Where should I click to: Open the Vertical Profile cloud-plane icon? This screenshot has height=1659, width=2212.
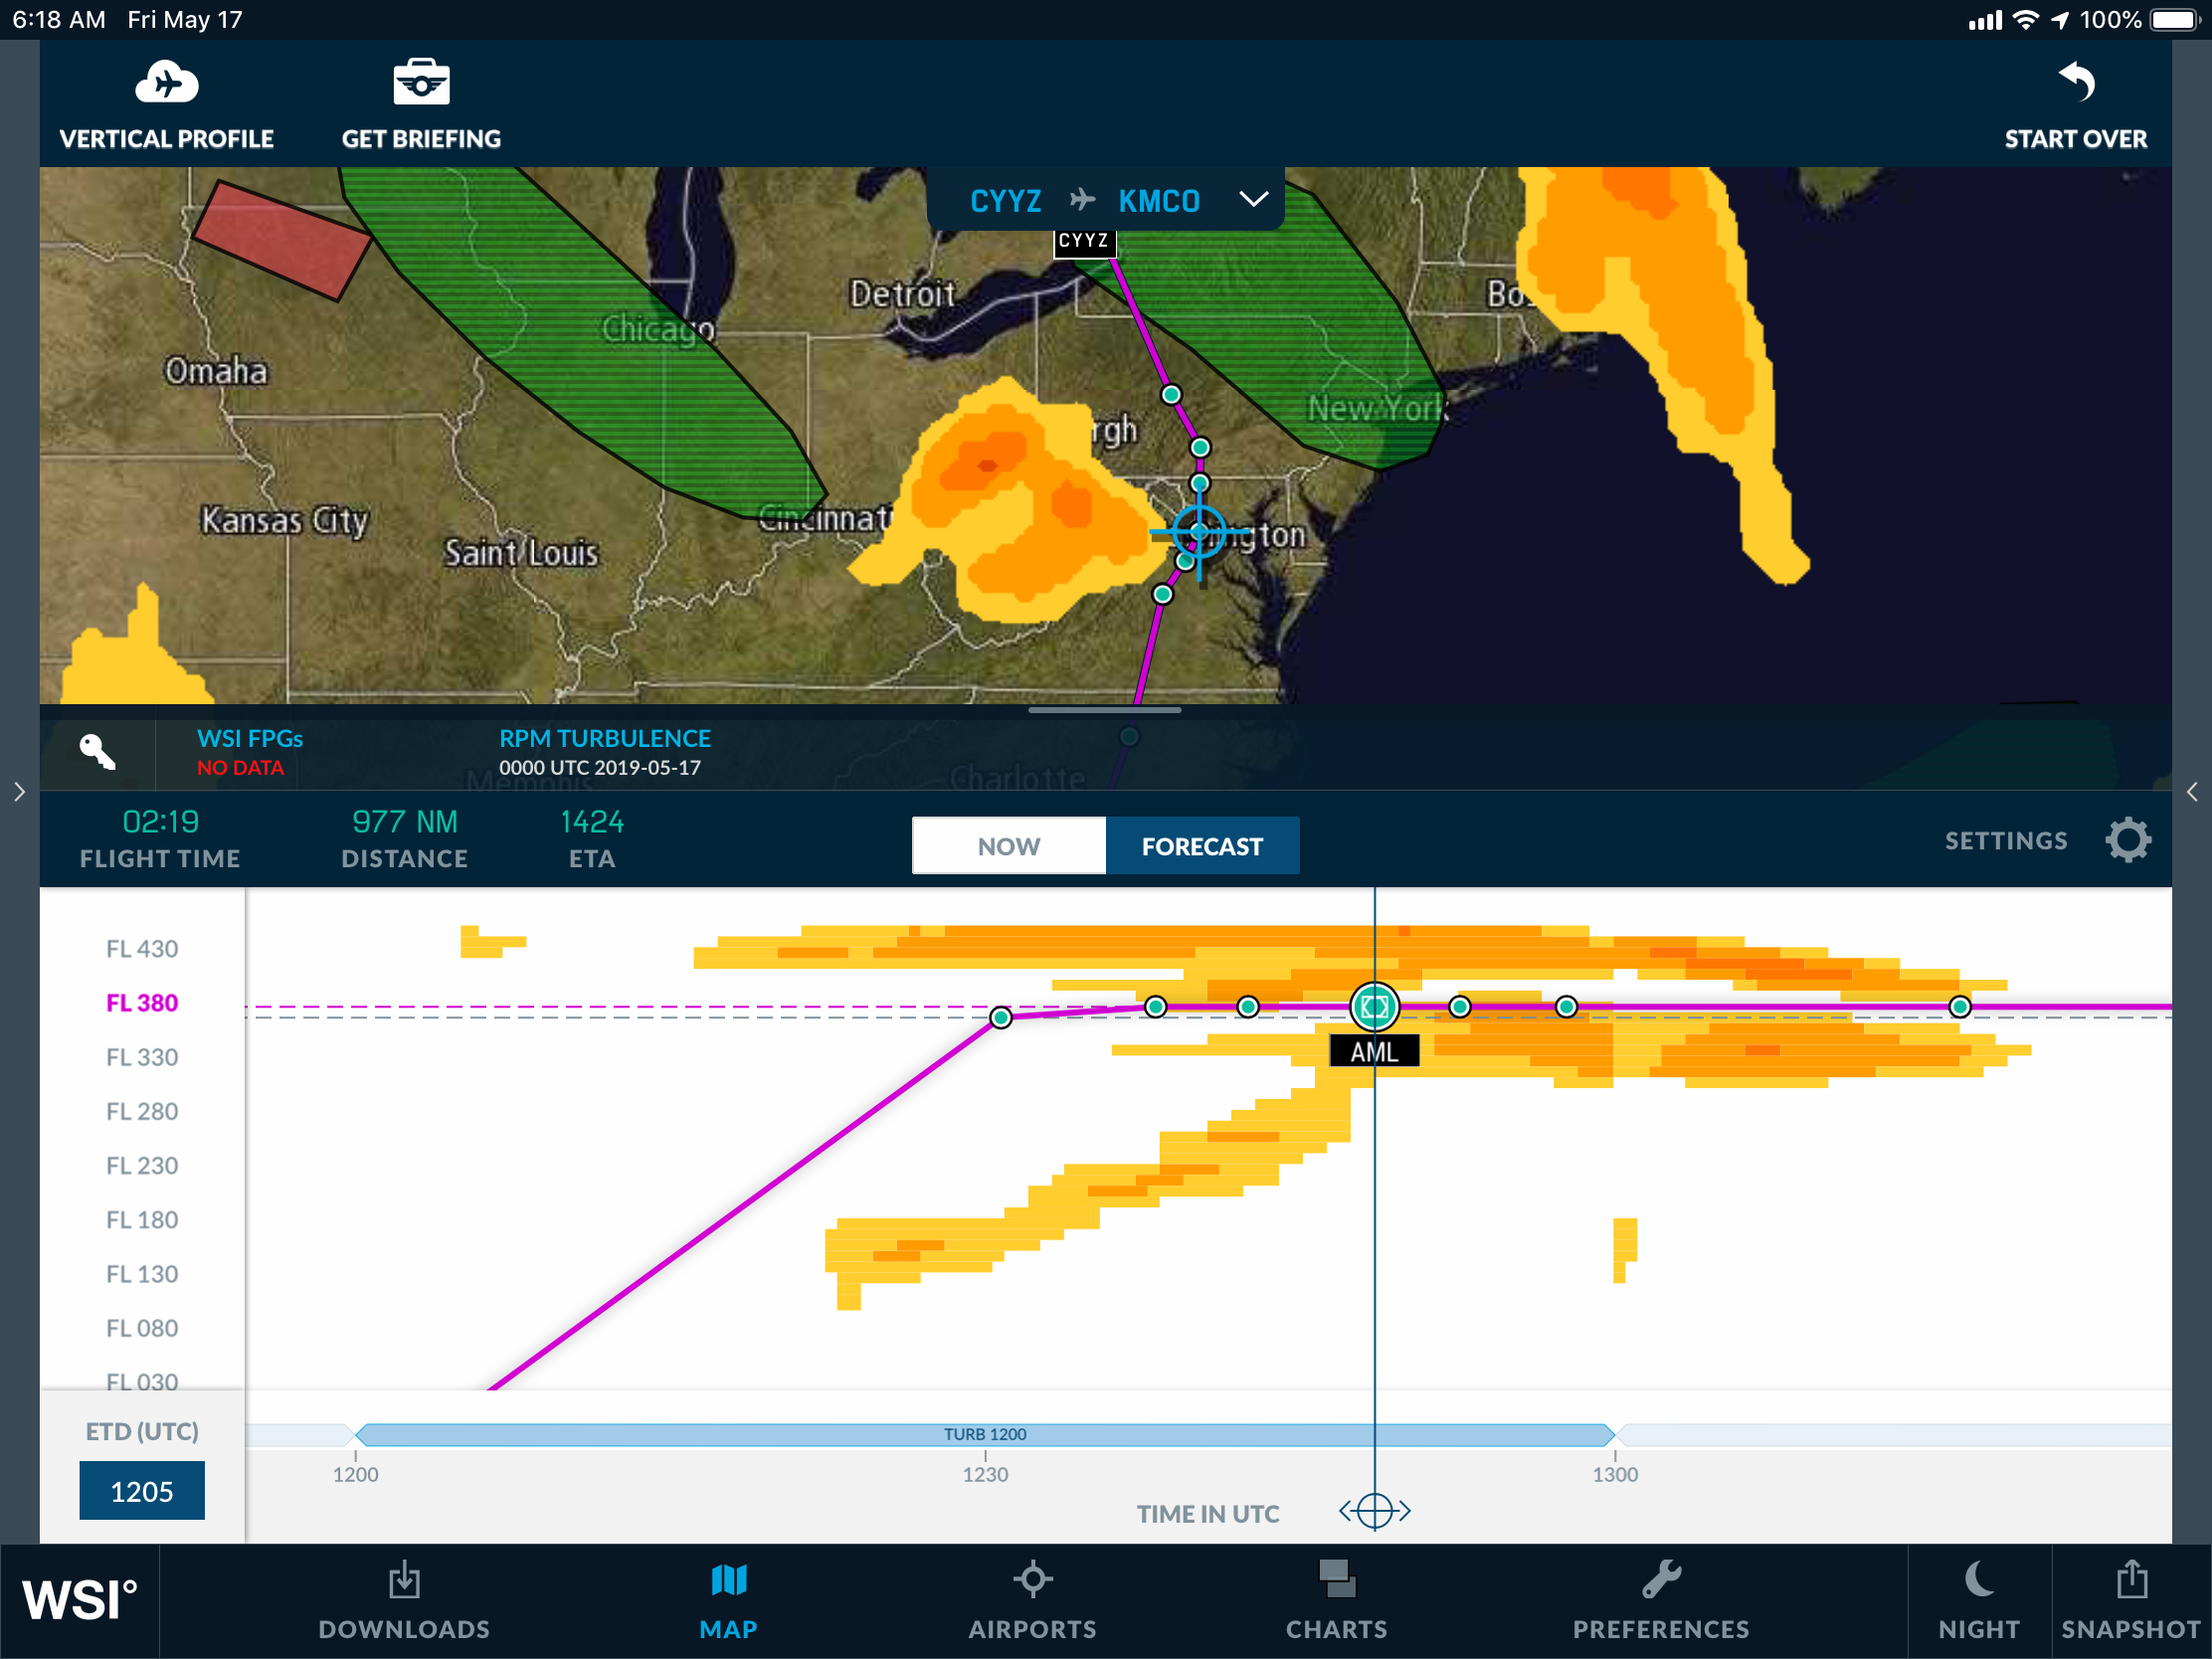[x=166, y=82]
